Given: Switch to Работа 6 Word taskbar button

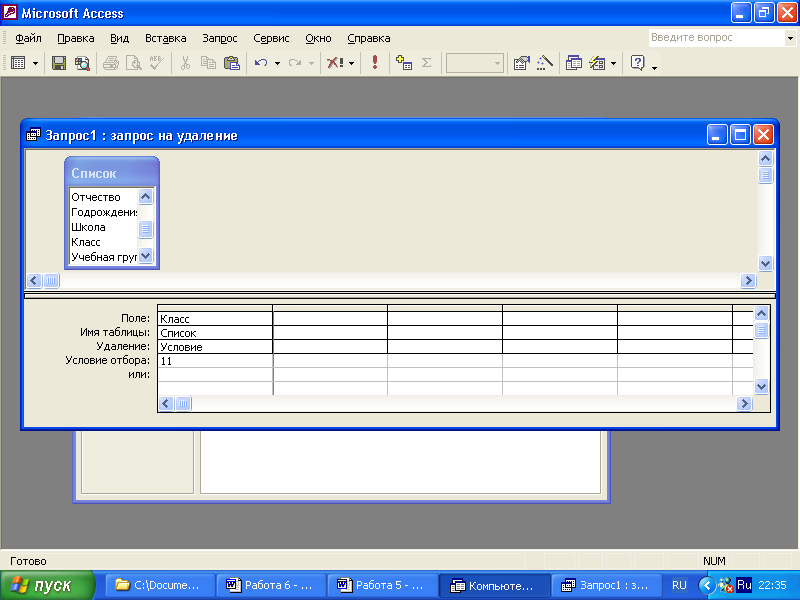Looking at the screenshot, I should pyautogui.click(x=271, y=585).
